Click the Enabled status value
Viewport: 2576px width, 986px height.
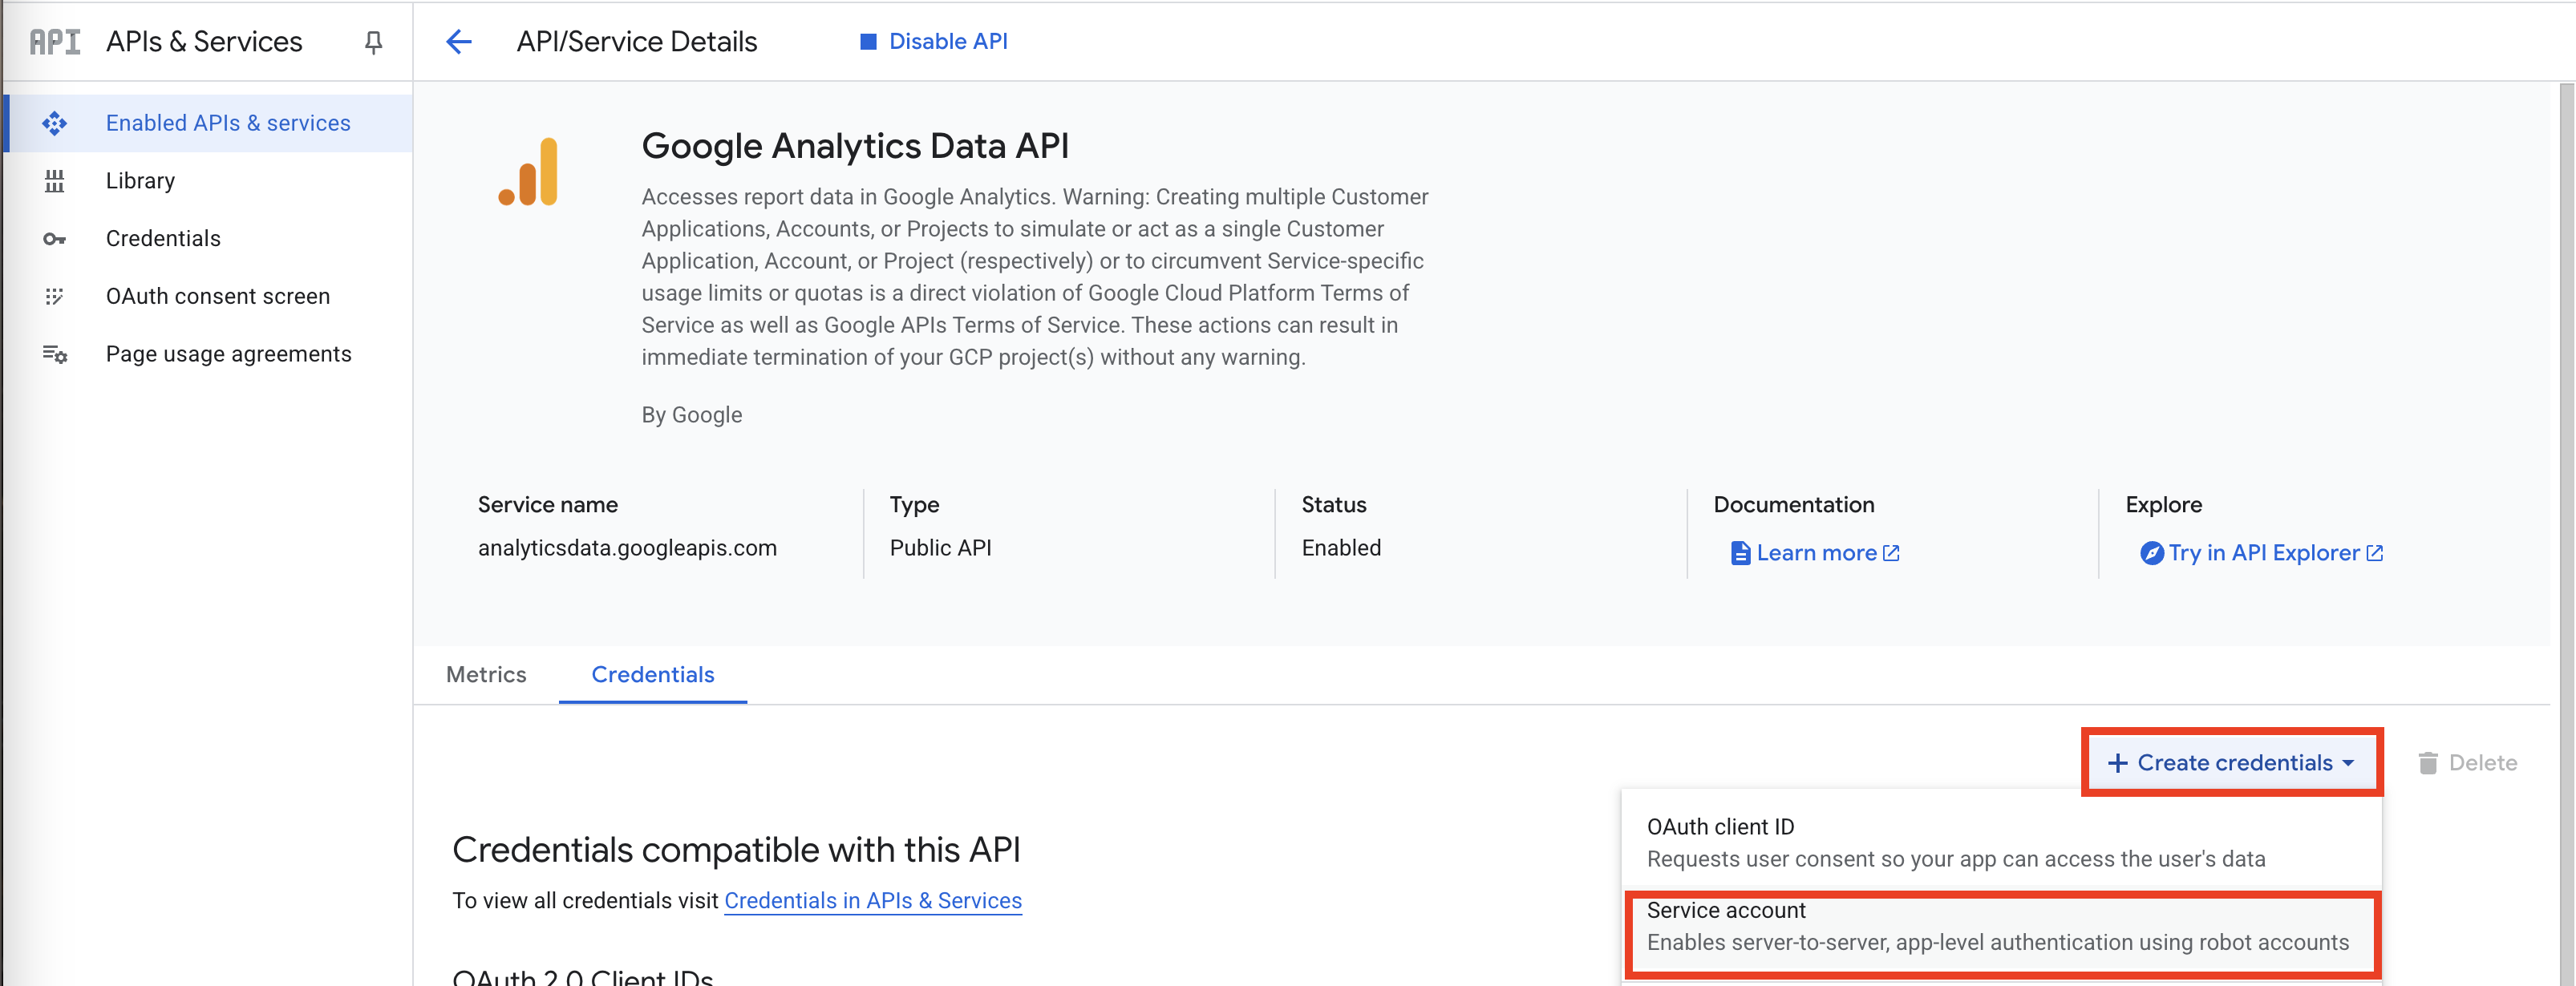(x=1341, y=548)
